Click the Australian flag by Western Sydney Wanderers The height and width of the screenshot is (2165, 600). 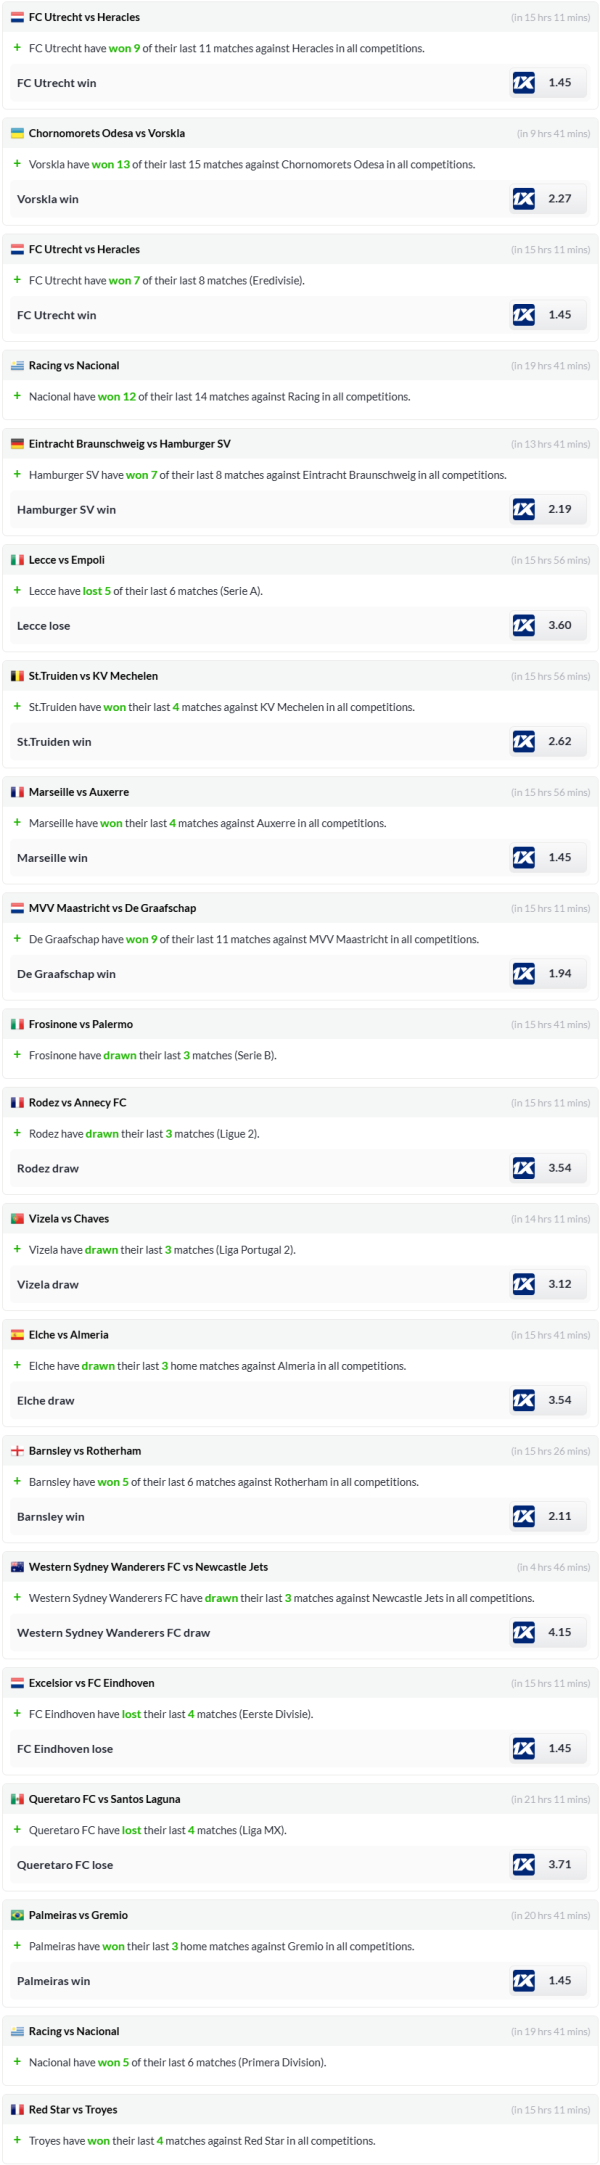[17, 1567]
